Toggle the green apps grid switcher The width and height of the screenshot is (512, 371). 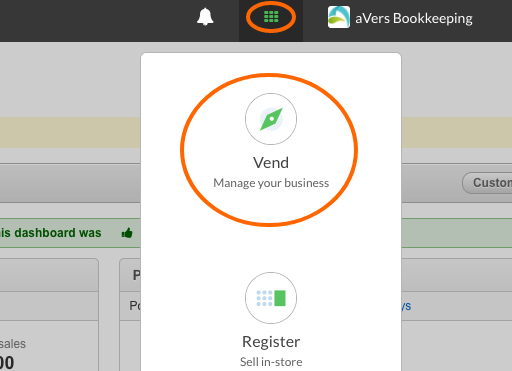pos(271,17)
